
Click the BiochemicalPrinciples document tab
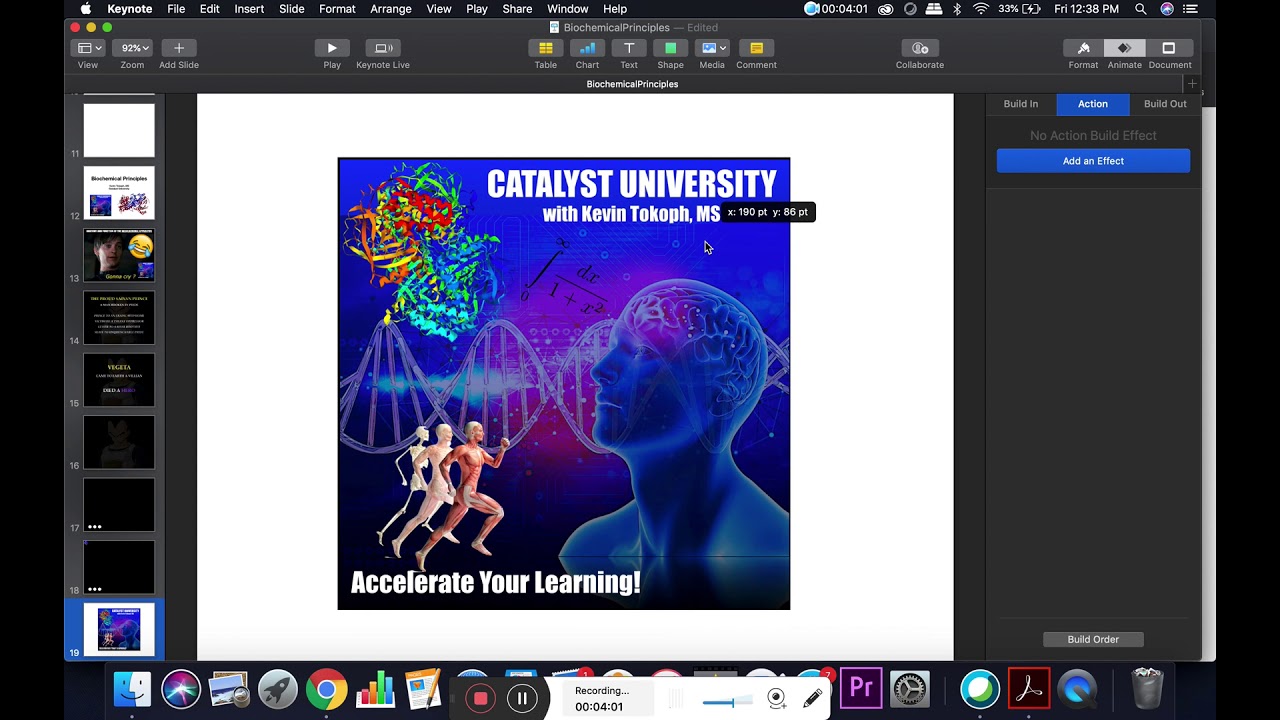632,84
